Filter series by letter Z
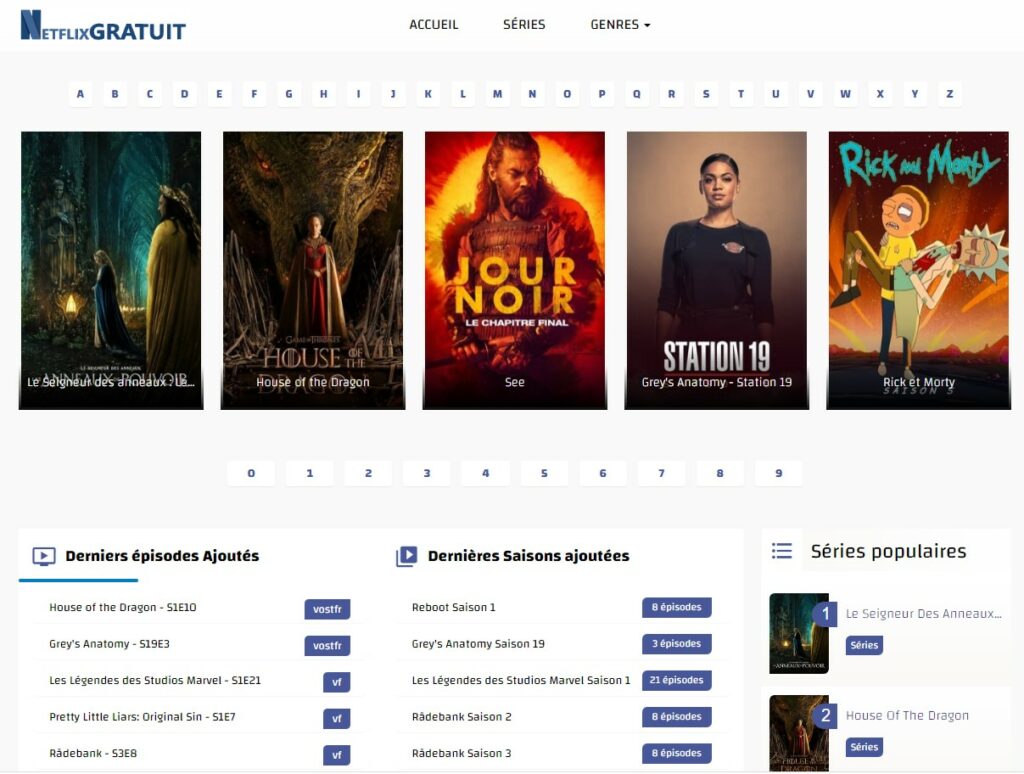The image size is (1024, 774). coord(950,94)
